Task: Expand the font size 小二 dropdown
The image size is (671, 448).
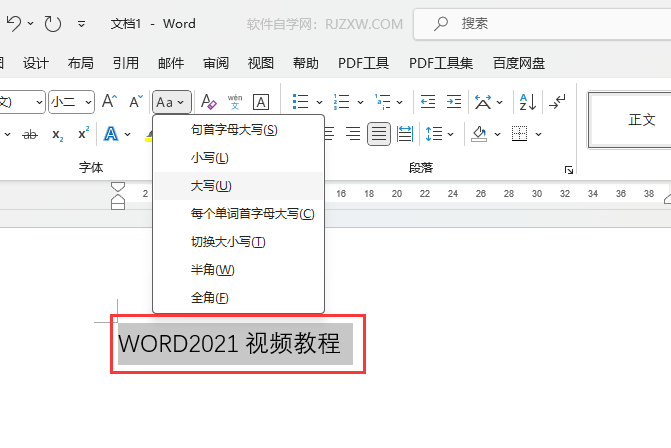Action: (88, 102)
